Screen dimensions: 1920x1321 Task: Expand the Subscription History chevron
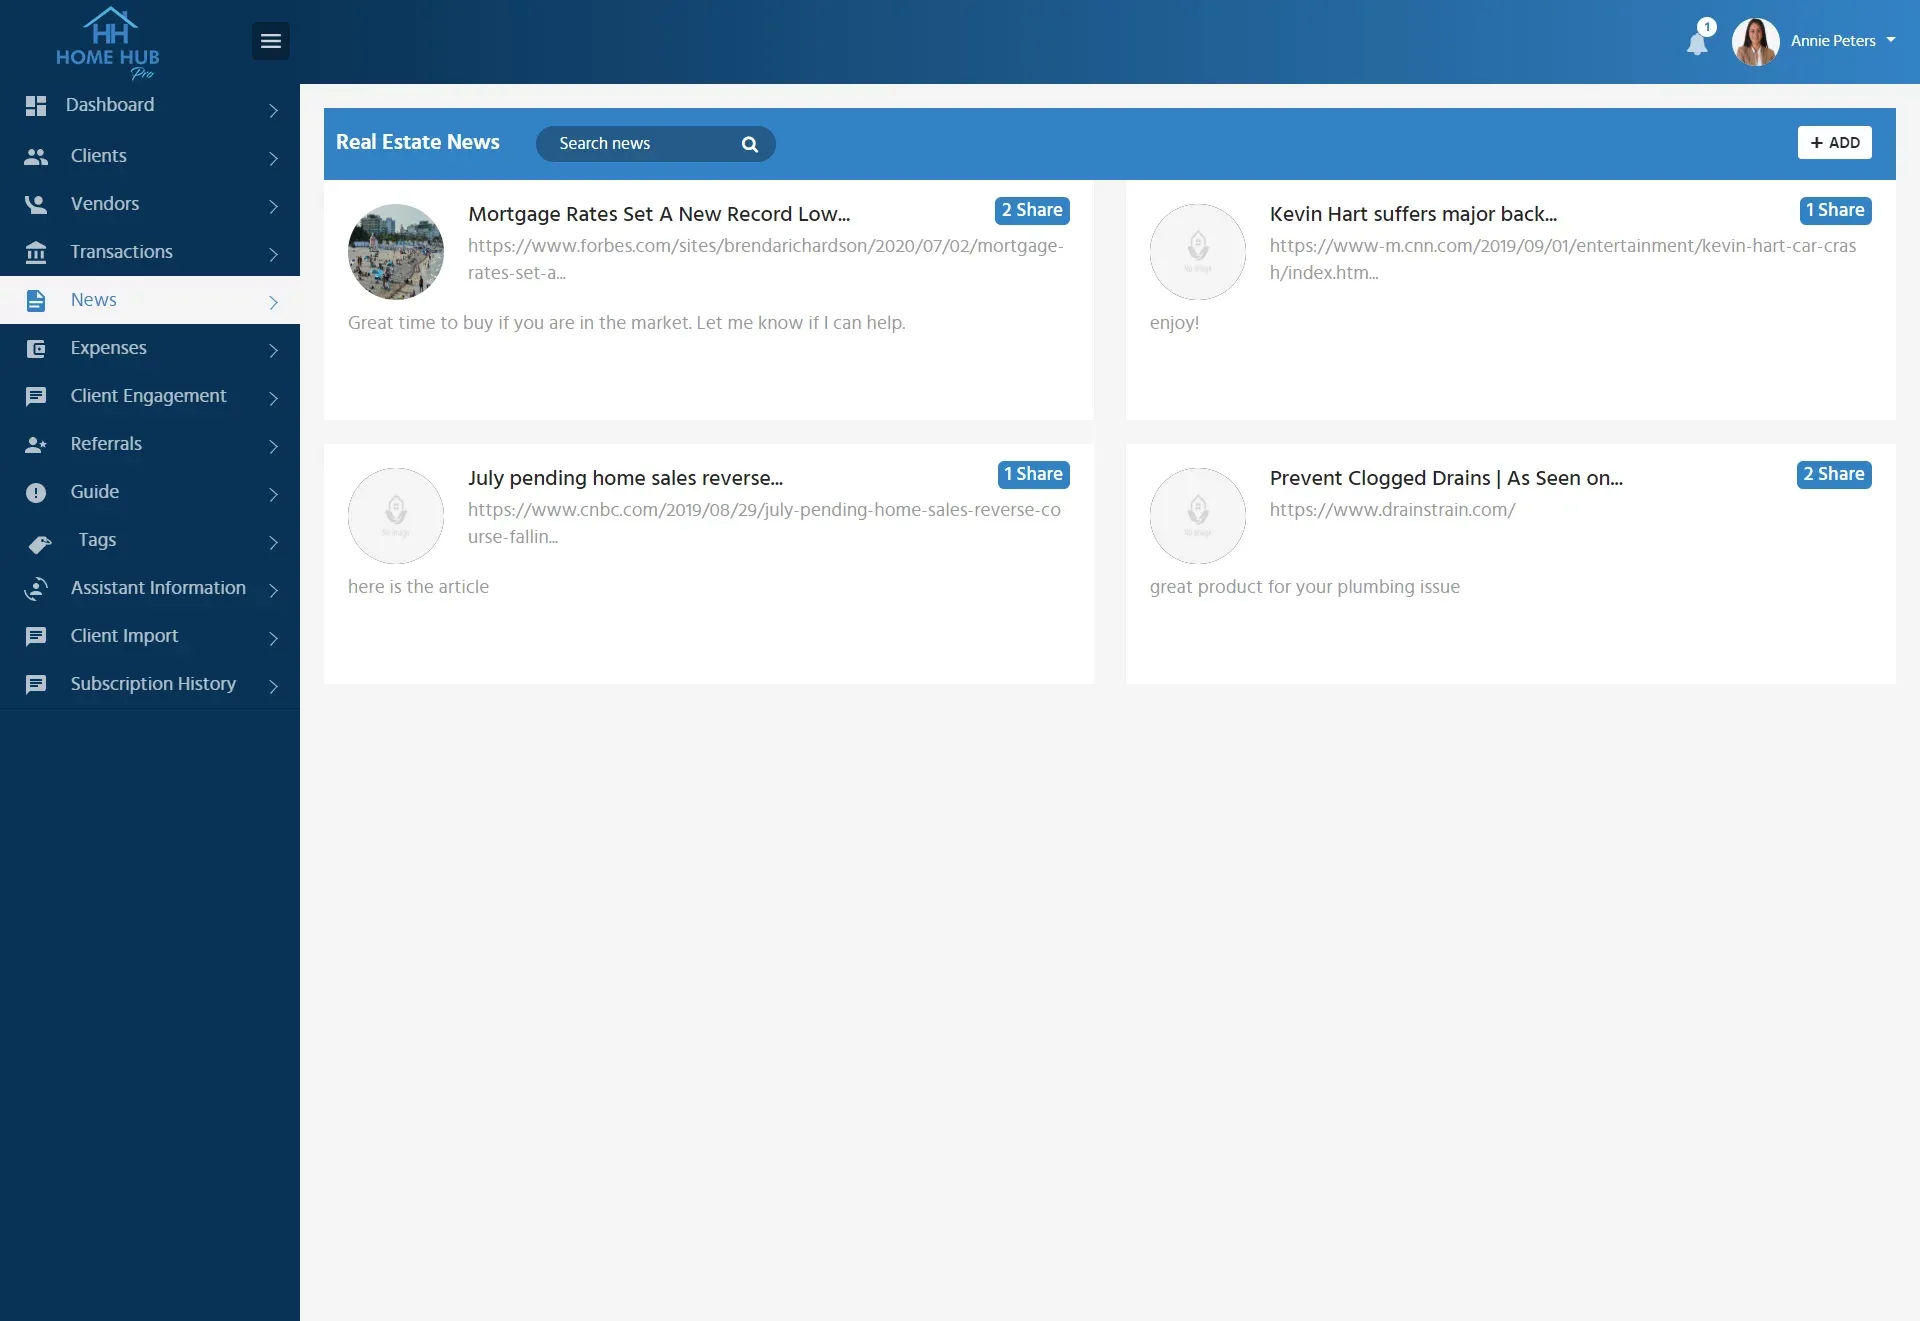[x=273, y=685]
